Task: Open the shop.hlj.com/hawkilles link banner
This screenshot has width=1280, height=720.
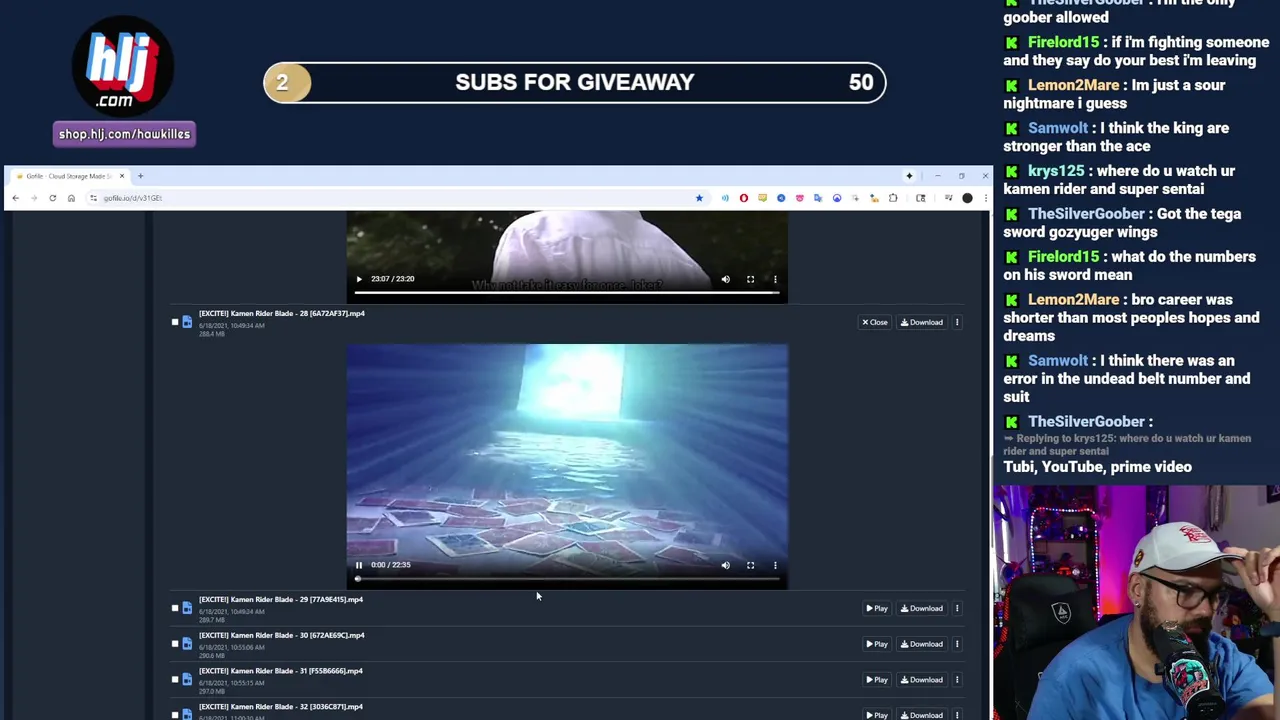Action: 124,134
